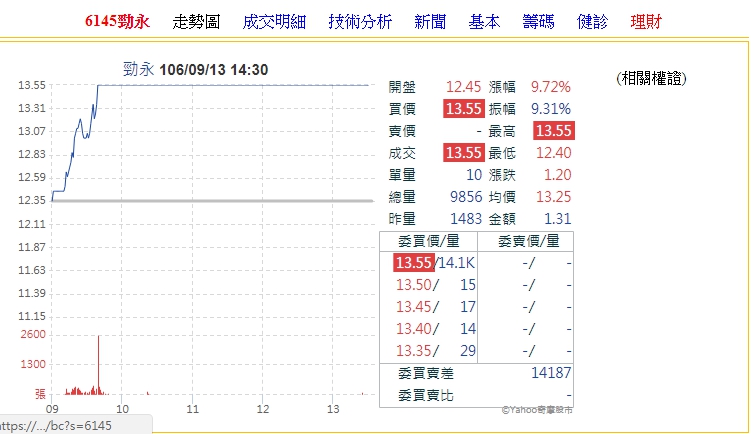
Task: Click the 1300 volume axis label
Action: click(x=33, y=365)
